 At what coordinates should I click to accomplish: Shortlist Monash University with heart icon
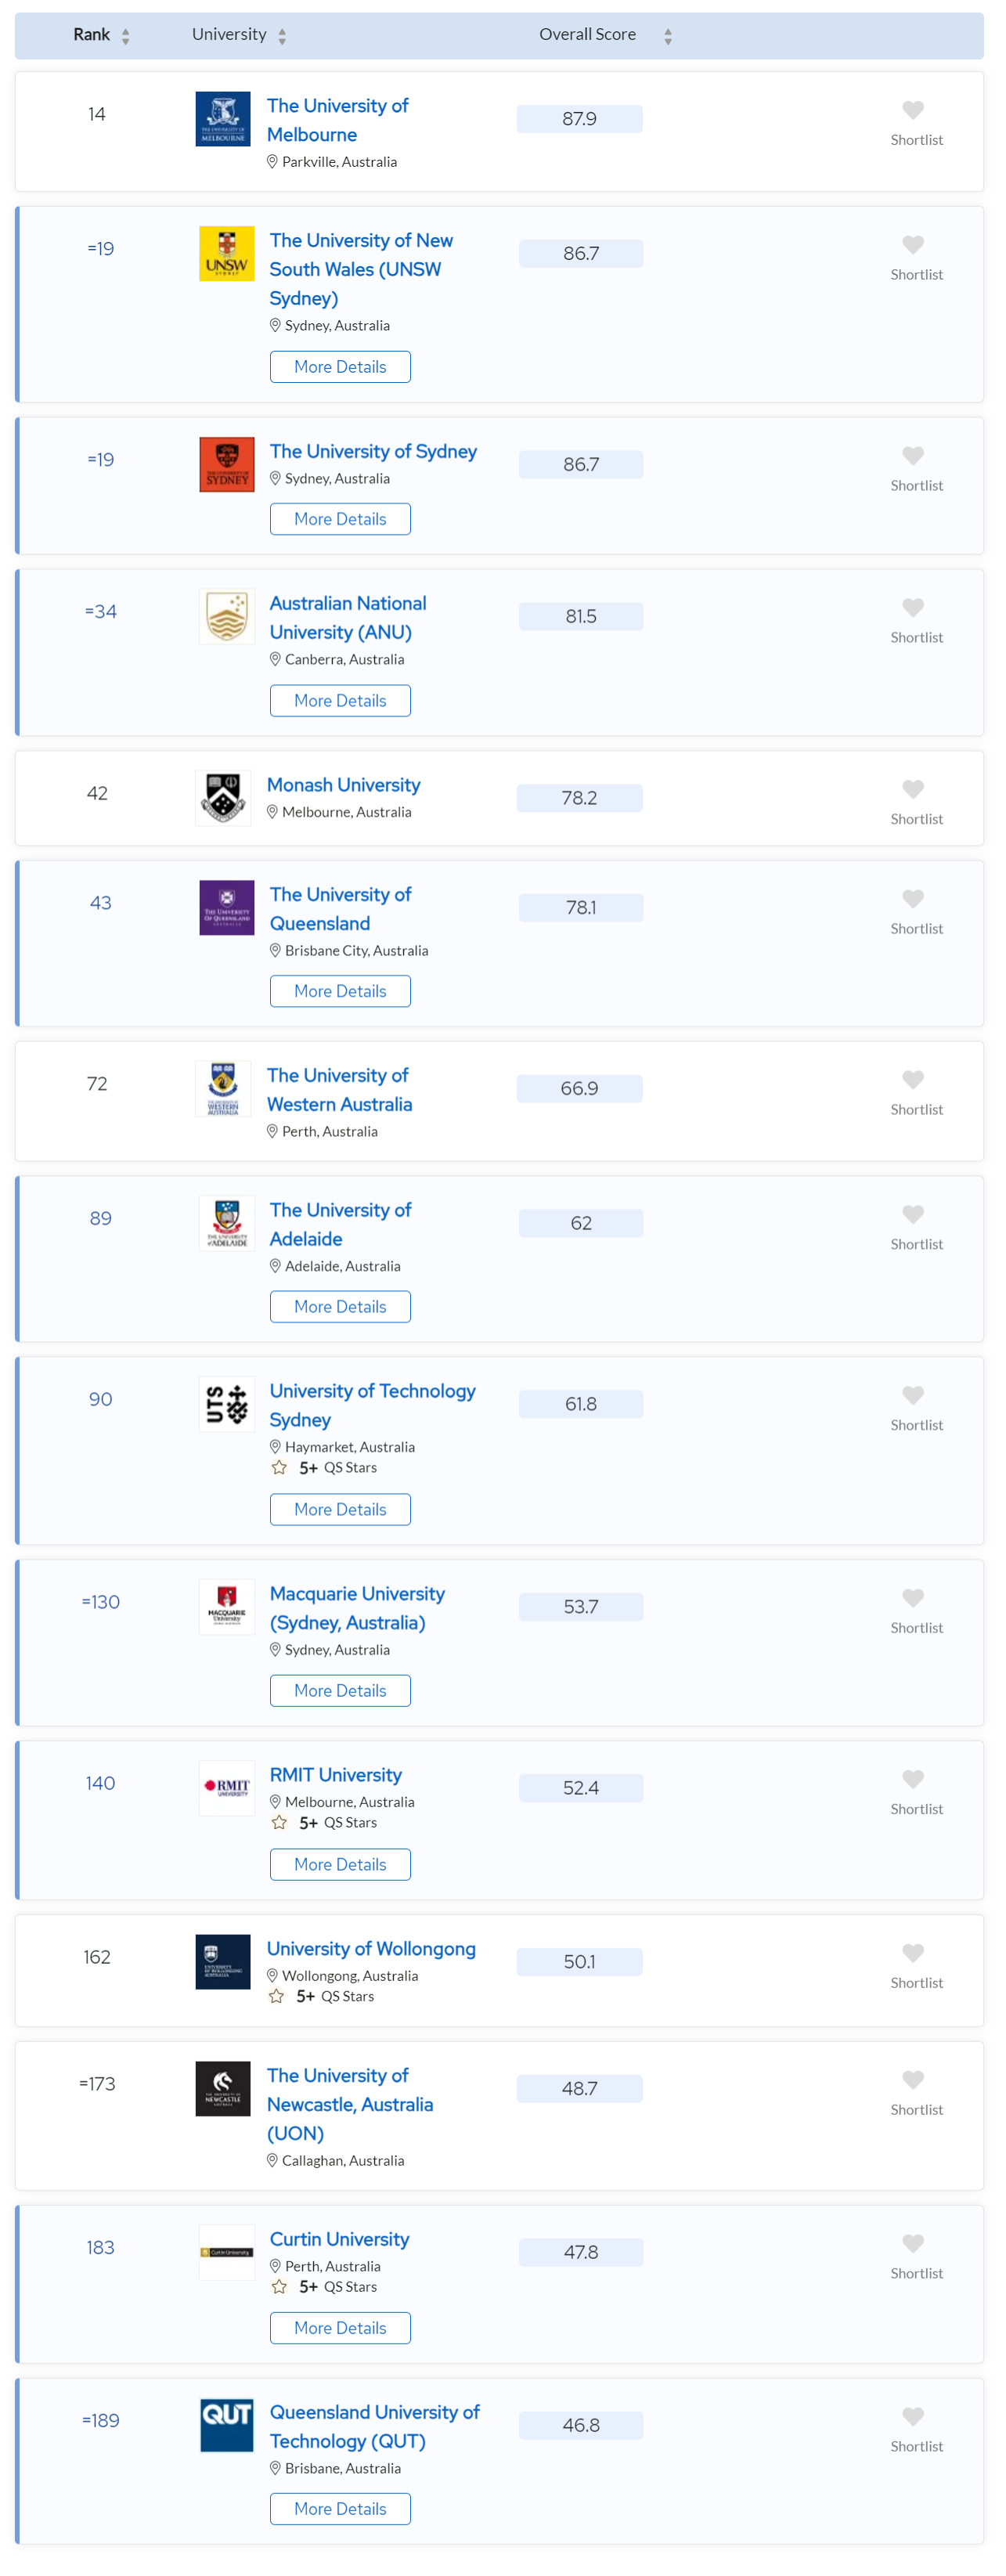point(912,789)
